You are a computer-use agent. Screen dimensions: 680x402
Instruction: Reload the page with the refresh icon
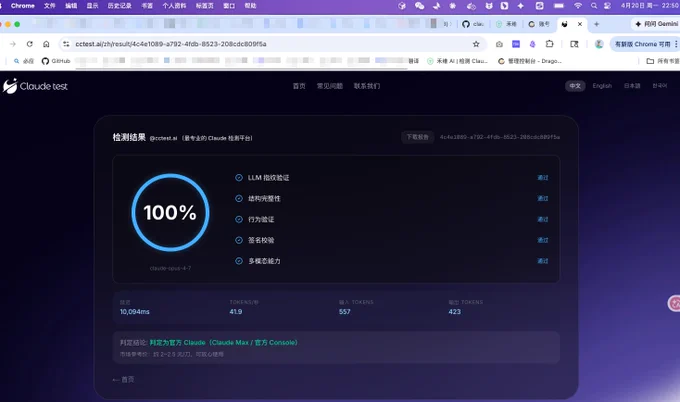tap(29, 44)
